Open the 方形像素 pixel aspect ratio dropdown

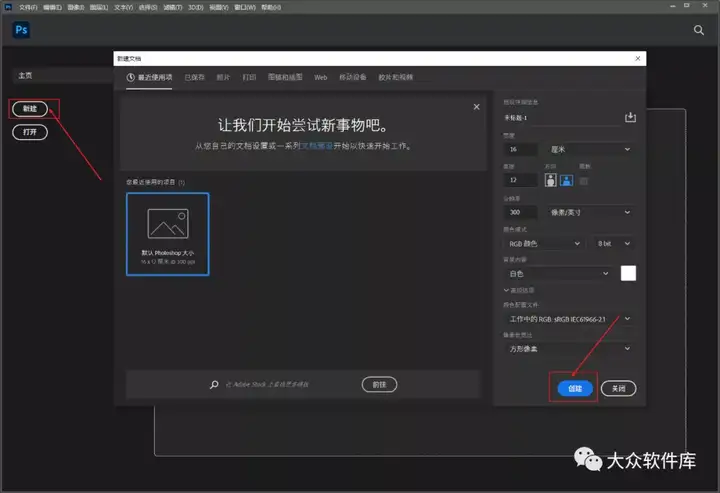tap(568, 349)
